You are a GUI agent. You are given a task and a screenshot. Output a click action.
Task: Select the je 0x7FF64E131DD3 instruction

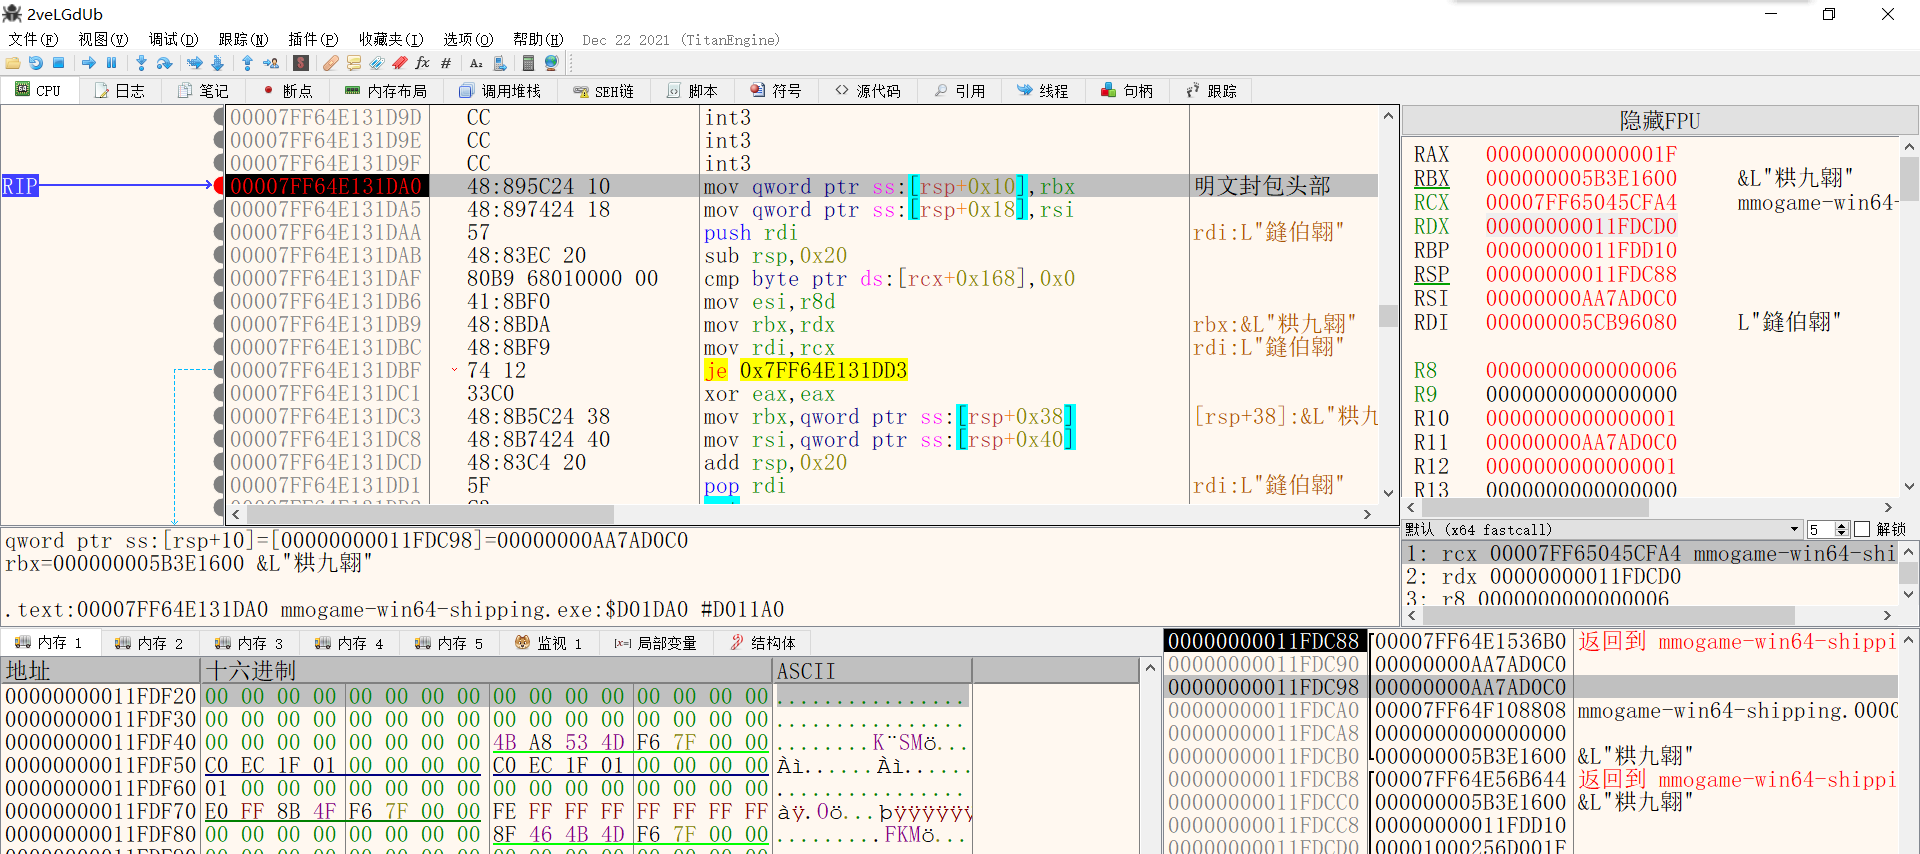click(x=805, y=370)
